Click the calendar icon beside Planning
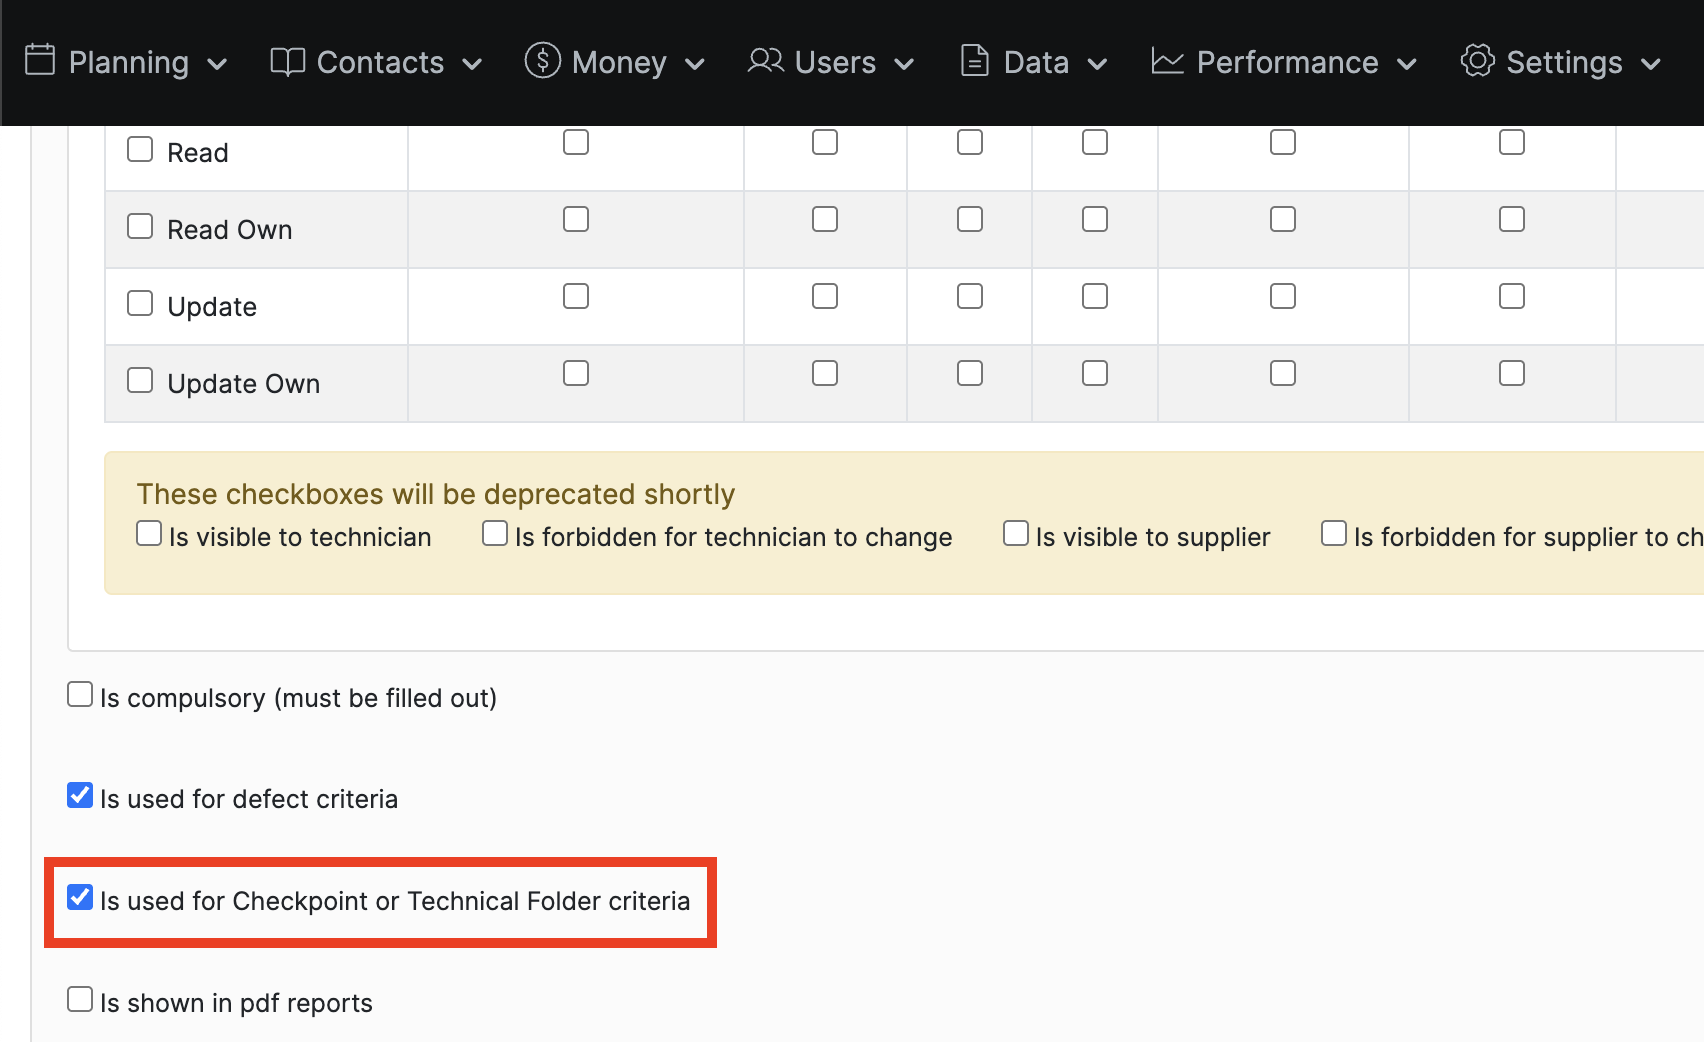Viewport: 1704px width, 1042px height. click(x=41, y=61)
